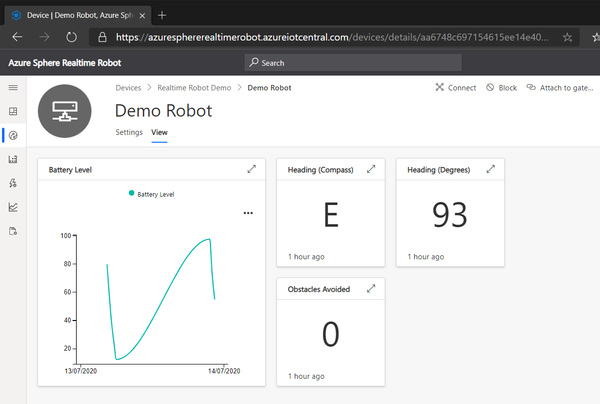Image resolution: width=600 pixels, height=404 pixels.
Task: Click the Battery Level tile title
Action: tap(70, 170)
